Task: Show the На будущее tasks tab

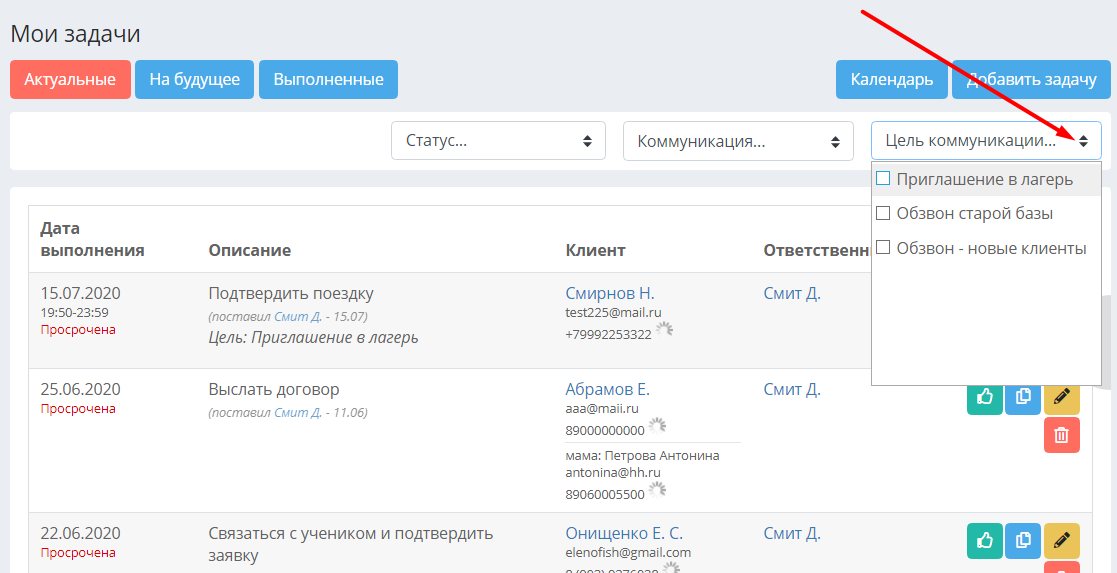Action: (x=194, y=79)
